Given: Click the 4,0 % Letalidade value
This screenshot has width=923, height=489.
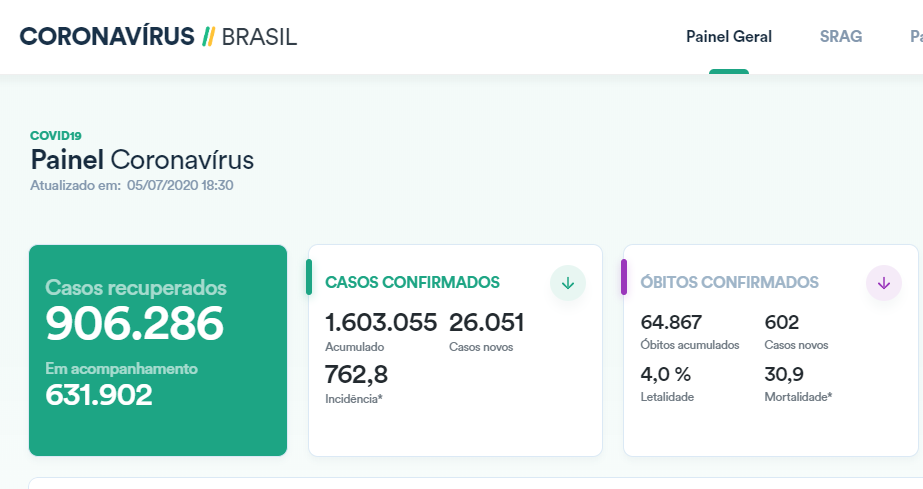Looking at the screenshot, I should tap(666, 375).
